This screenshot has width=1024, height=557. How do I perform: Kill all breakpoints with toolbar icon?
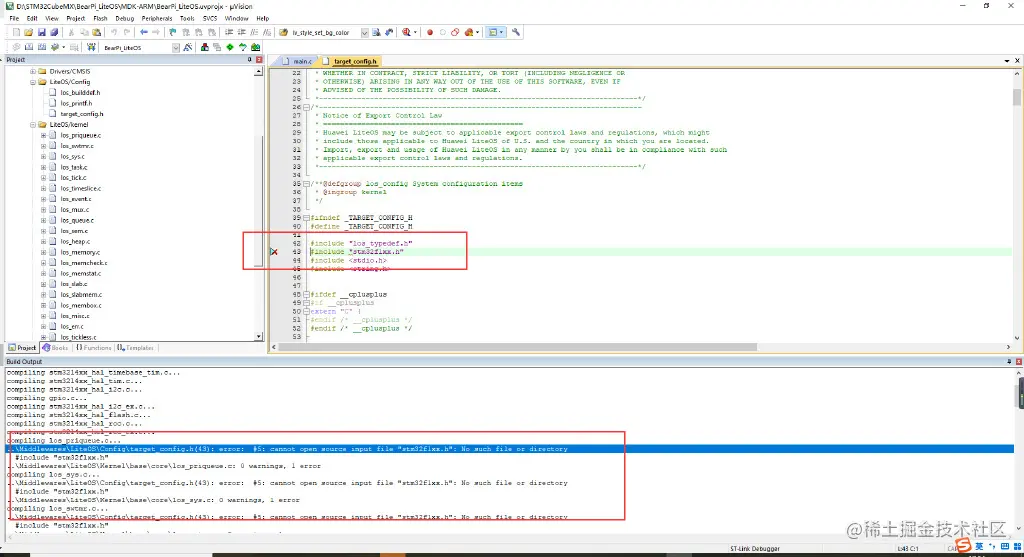(468, 32)
